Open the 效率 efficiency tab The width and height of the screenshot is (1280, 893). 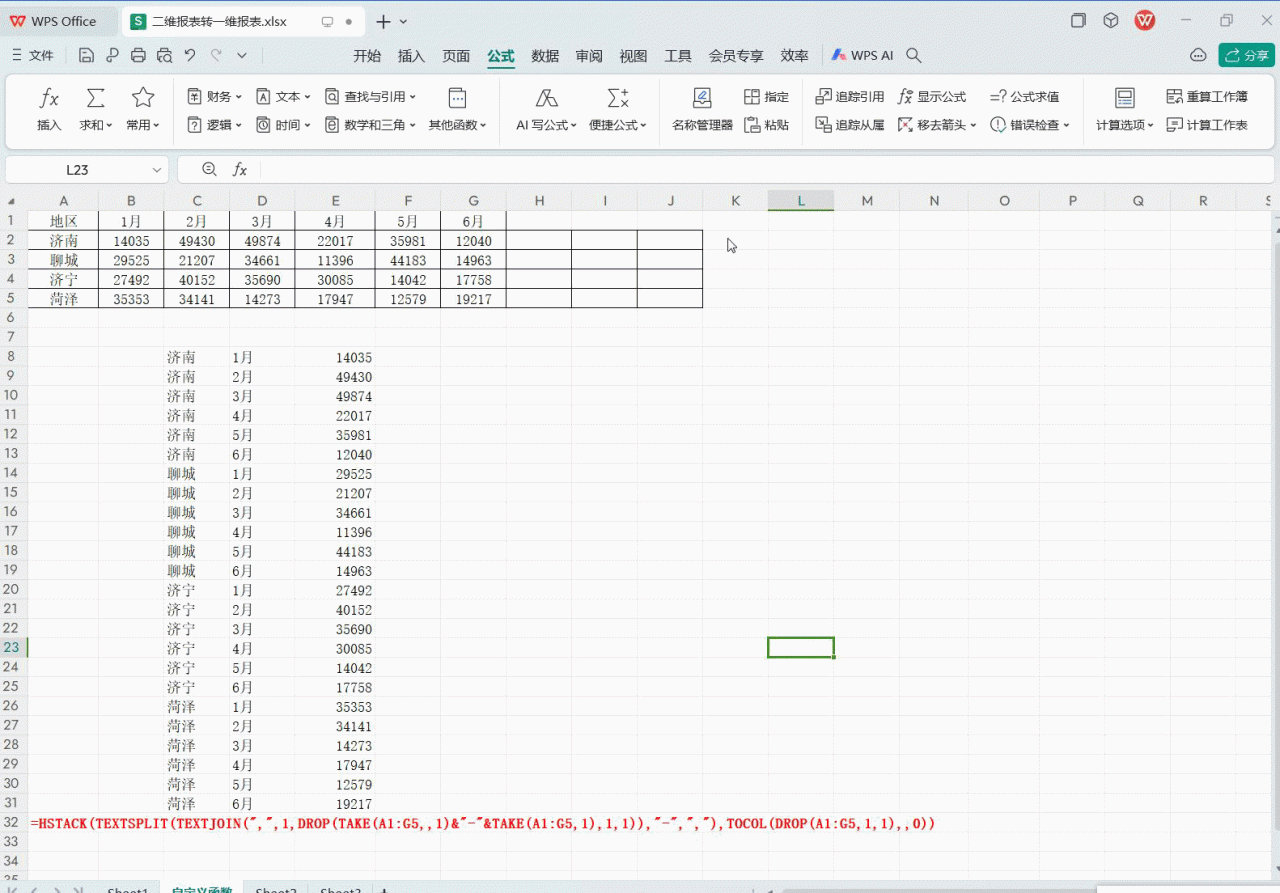tap(794, 56)
